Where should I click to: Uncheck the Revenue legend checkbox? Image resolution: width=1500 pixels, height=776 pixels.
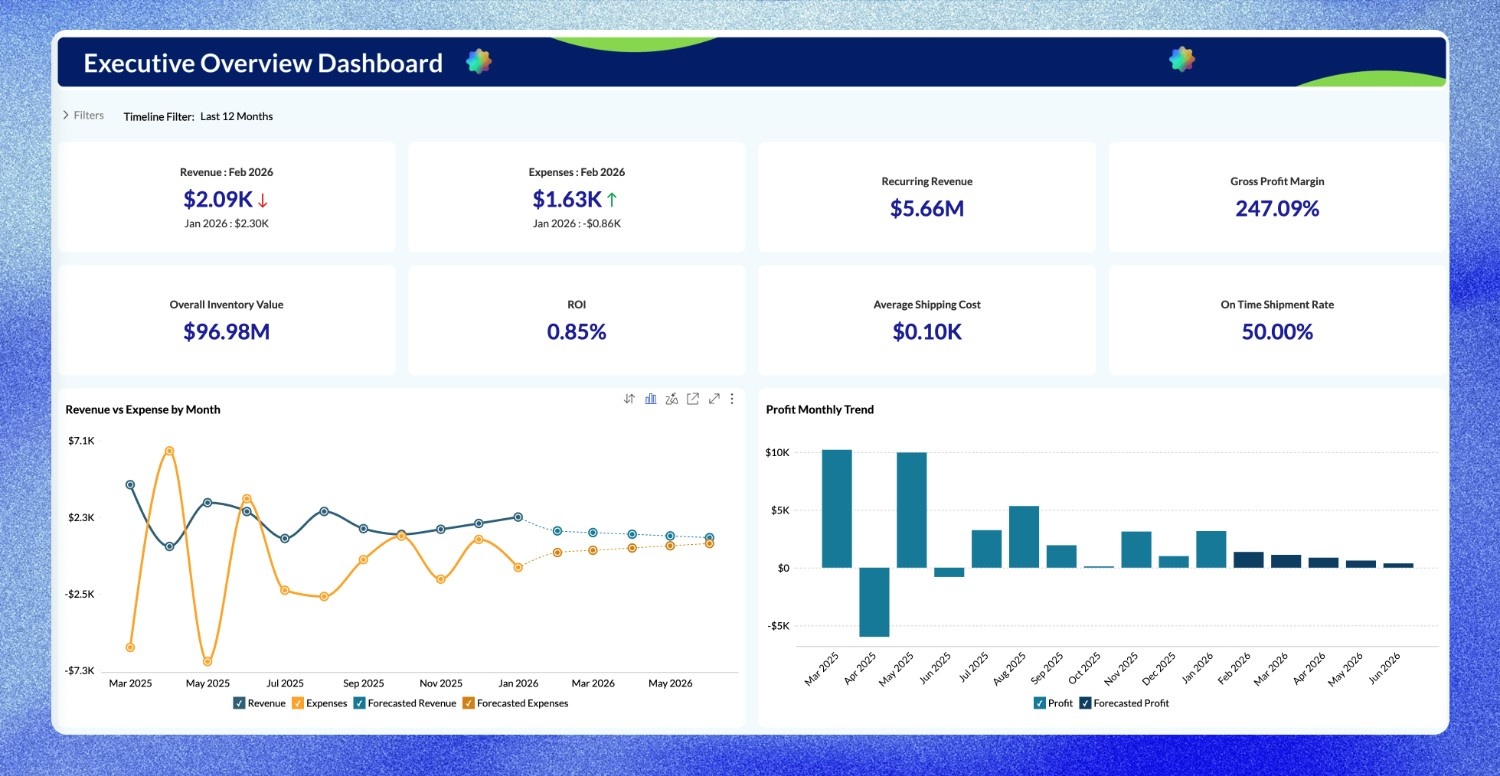(237, 703)
